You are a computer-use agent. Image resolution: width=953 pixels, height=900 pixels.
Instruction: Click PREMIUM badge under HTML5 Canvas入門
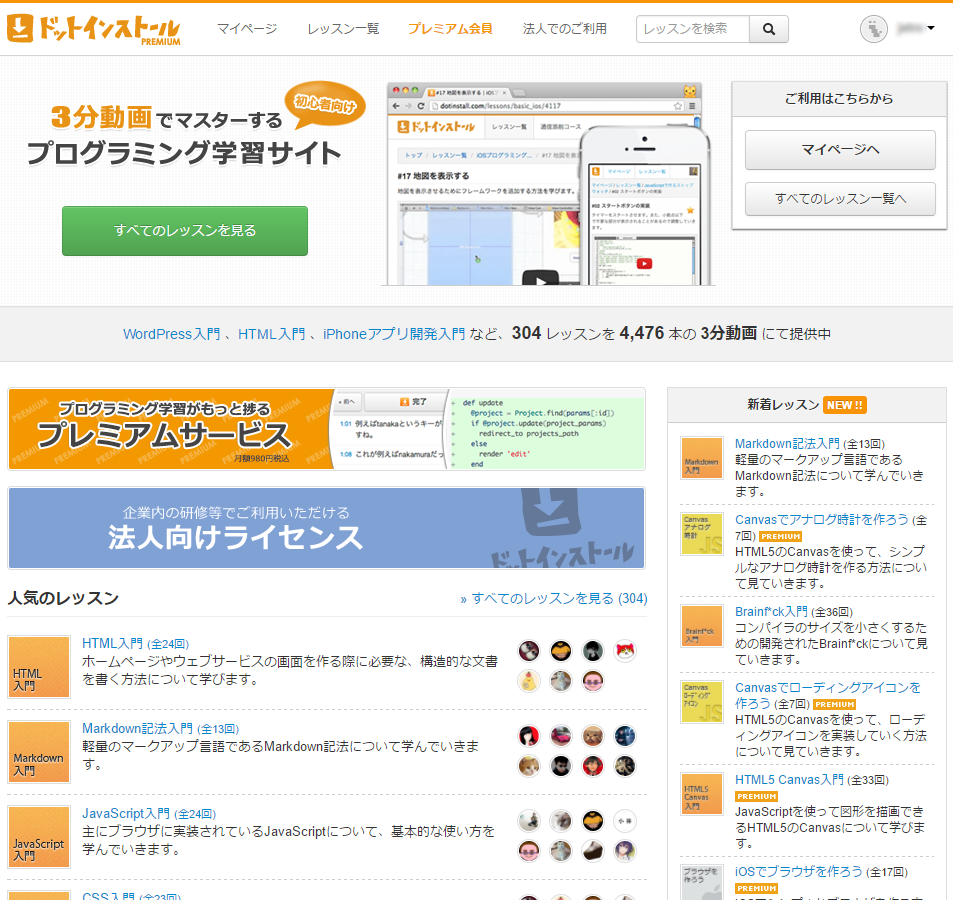pyautogui.click(x=757, y=797)
